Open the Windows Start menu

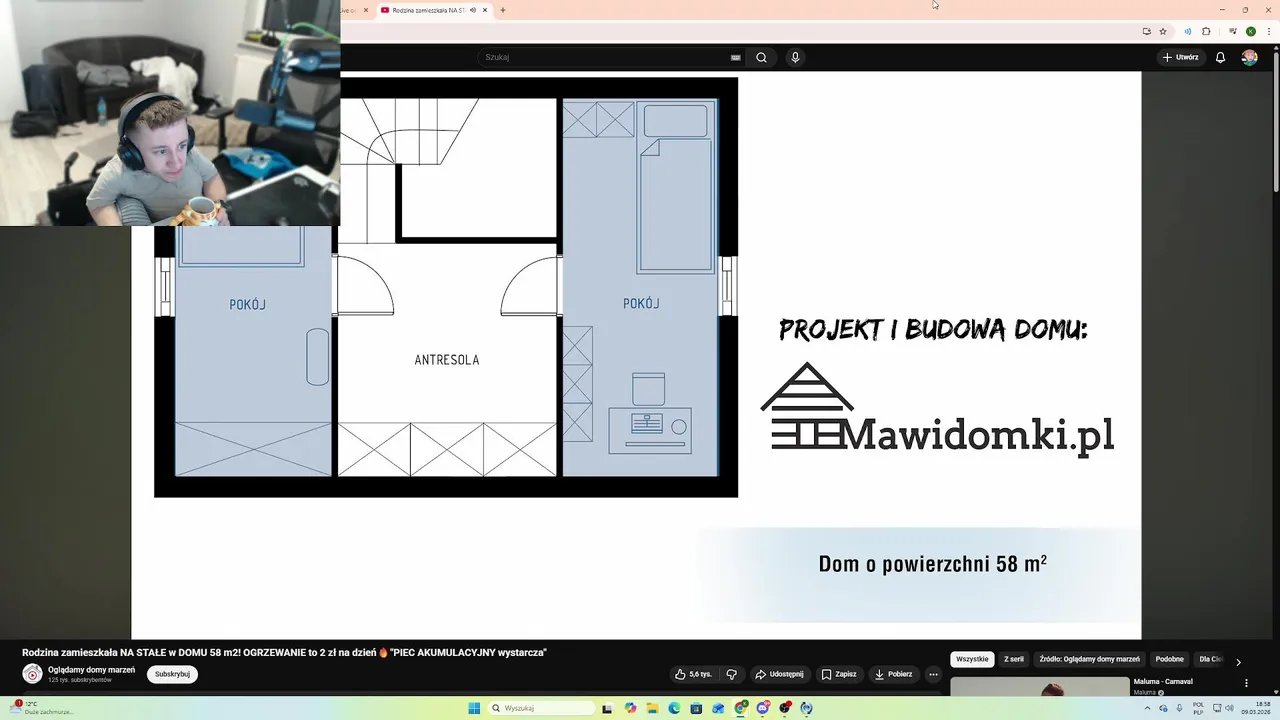[x=474, y=708]
